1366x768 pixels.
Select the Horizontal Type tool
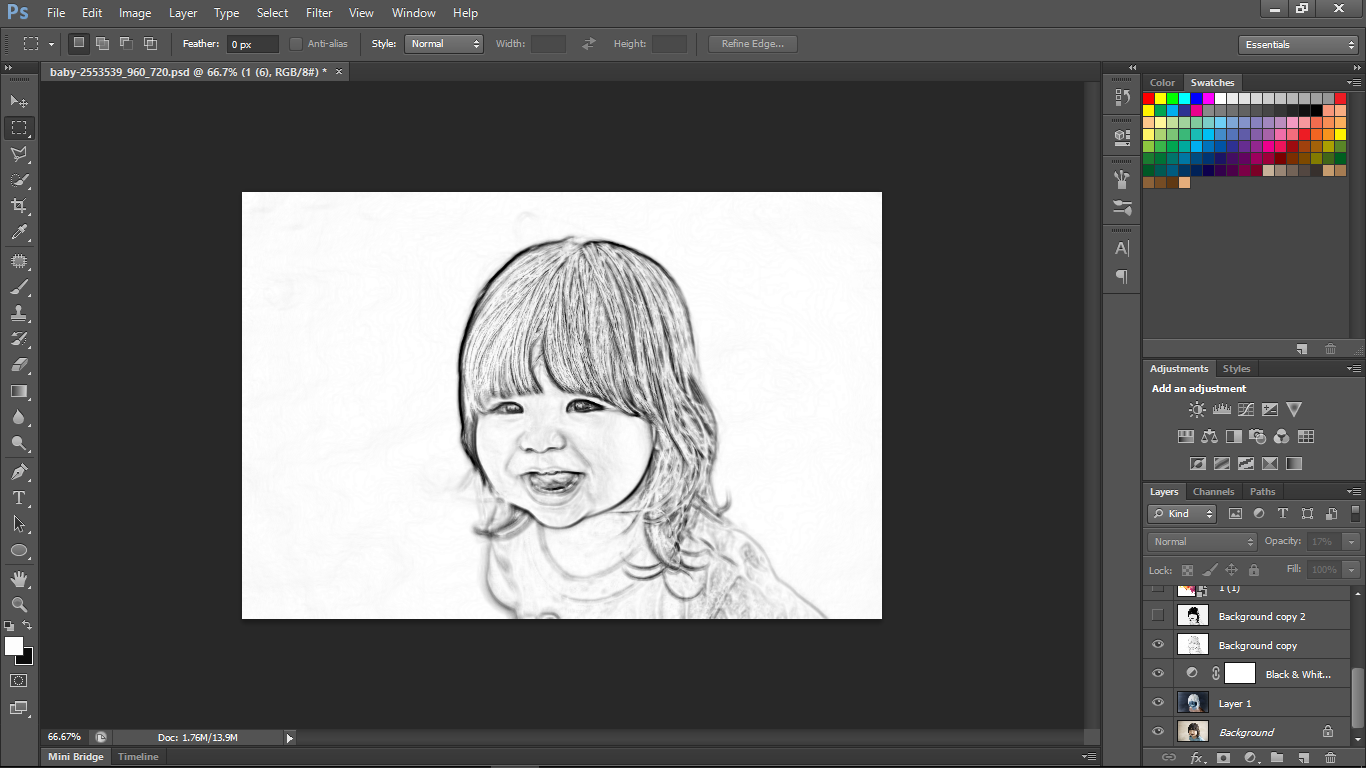click(19, 497)
